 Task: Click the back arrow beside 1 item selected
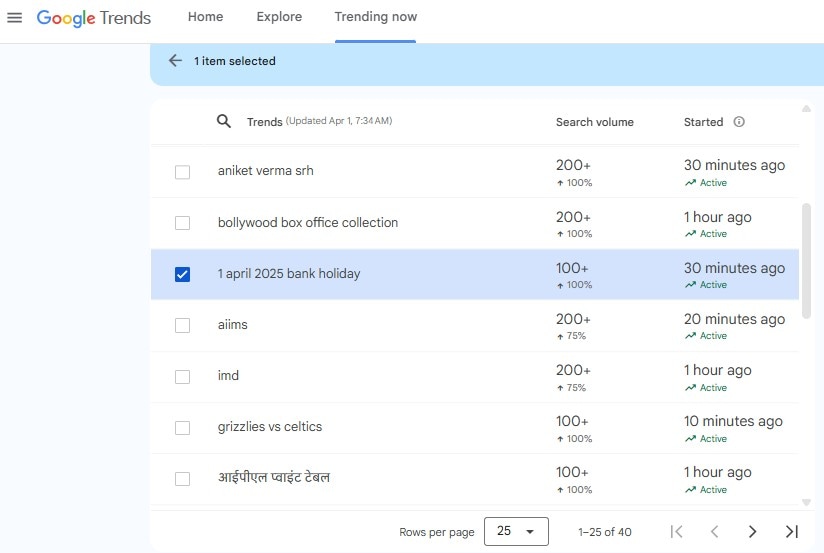click(x=175, y=61)
